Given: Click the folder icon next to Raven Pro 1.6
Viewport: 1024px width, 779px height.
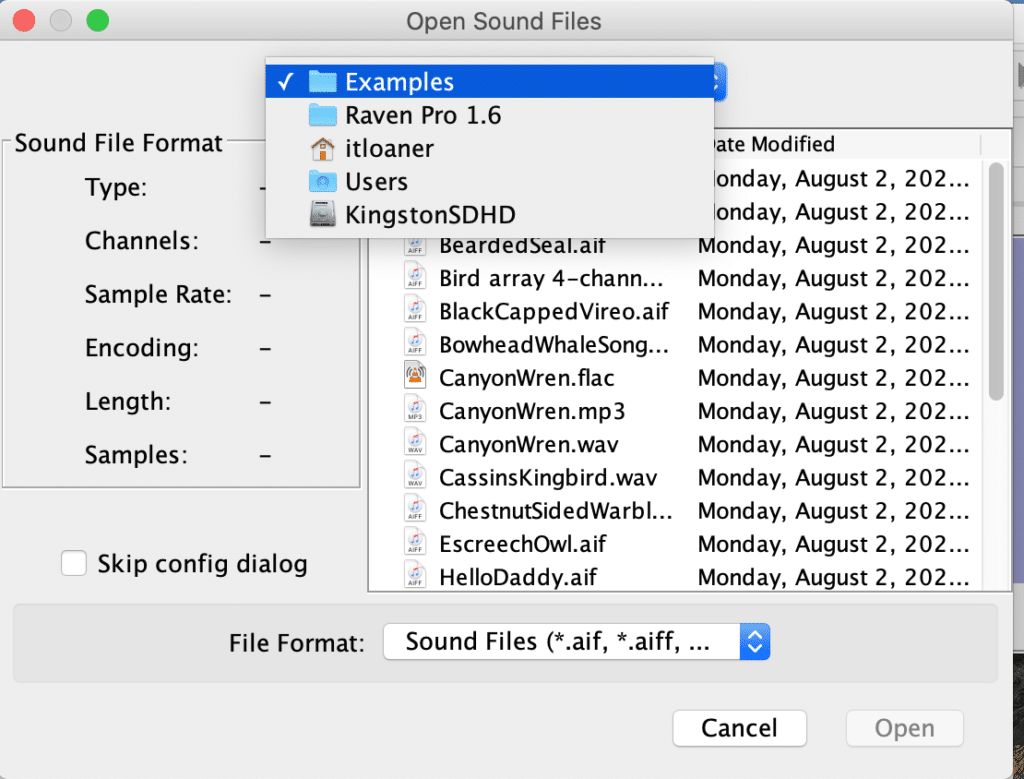Looking at the screenshot, I should coord(322,114).
